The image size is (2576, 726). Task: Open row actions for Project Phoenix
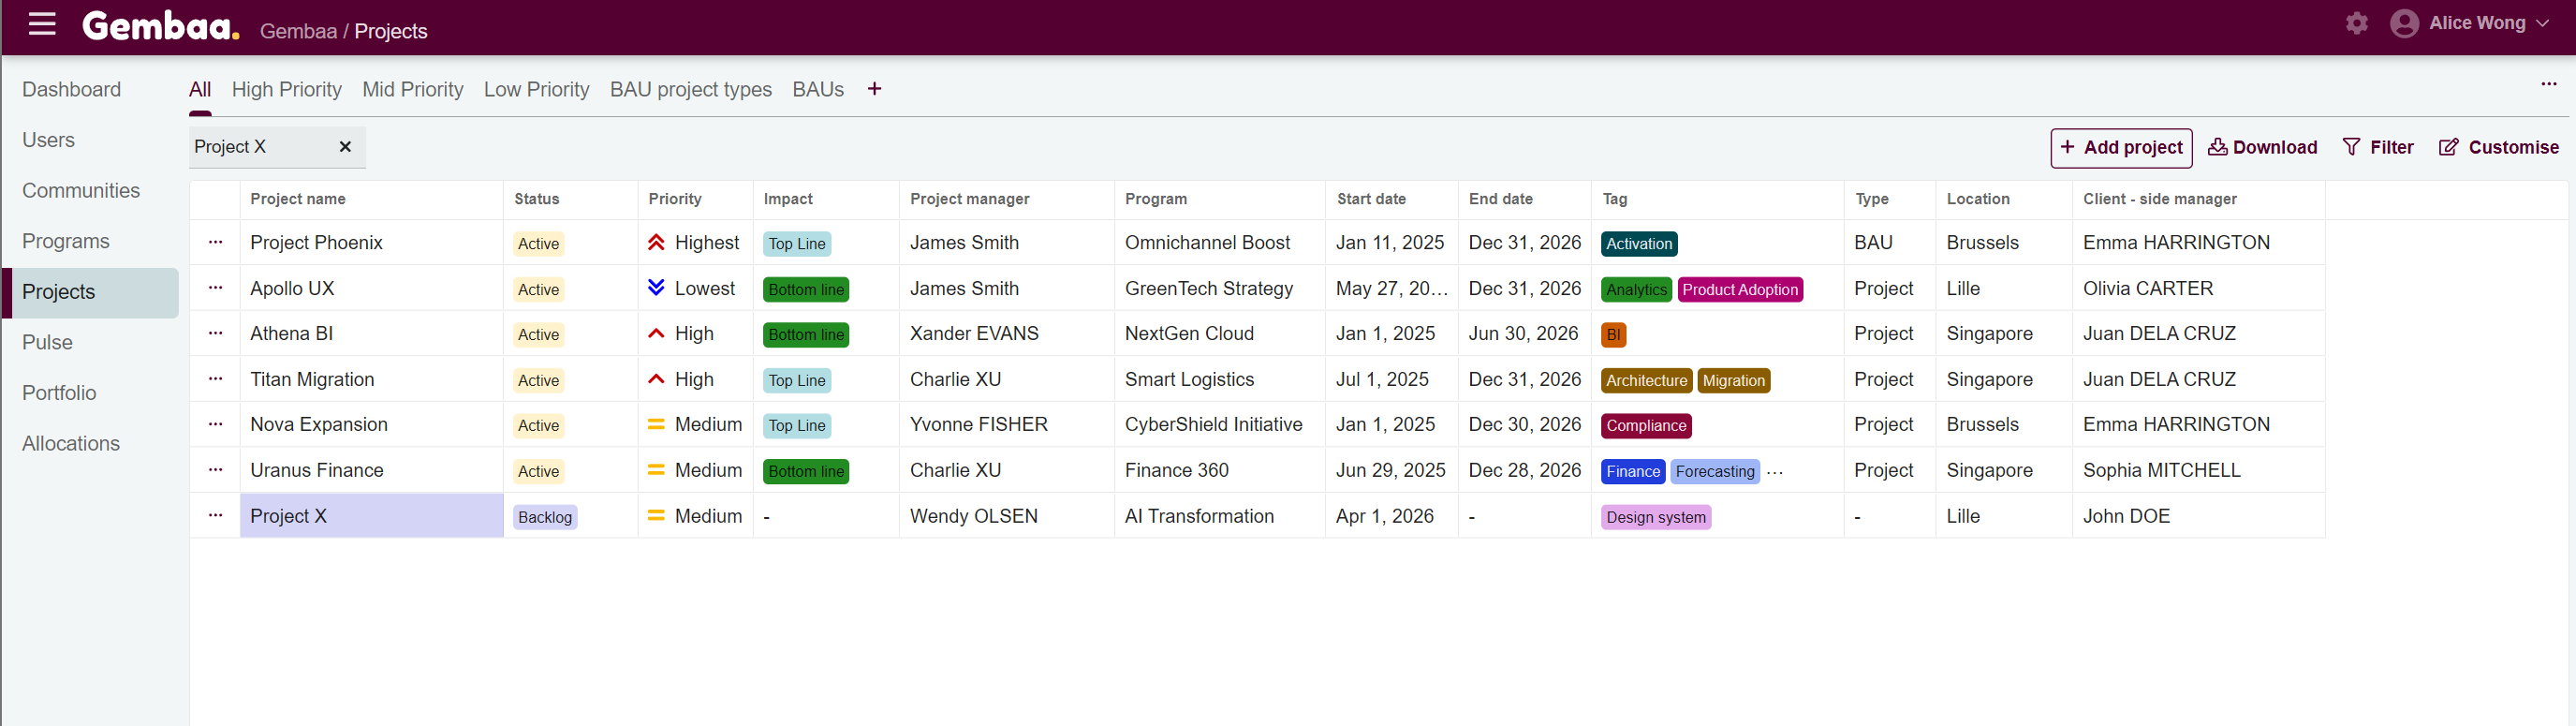click(215, 243)
